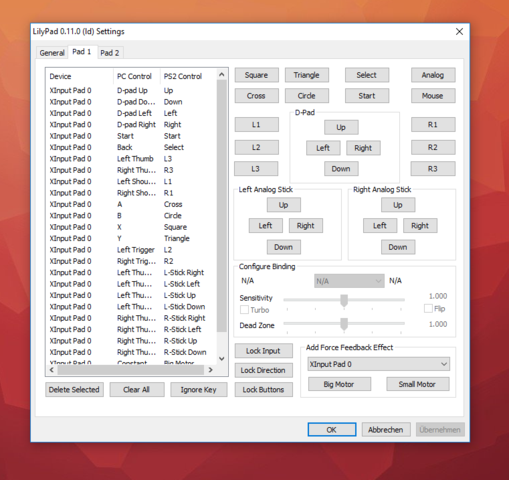The image size is (509, 480).
Task: Cancel with the Abbrechen button
Action: click(x=386, y=430)
